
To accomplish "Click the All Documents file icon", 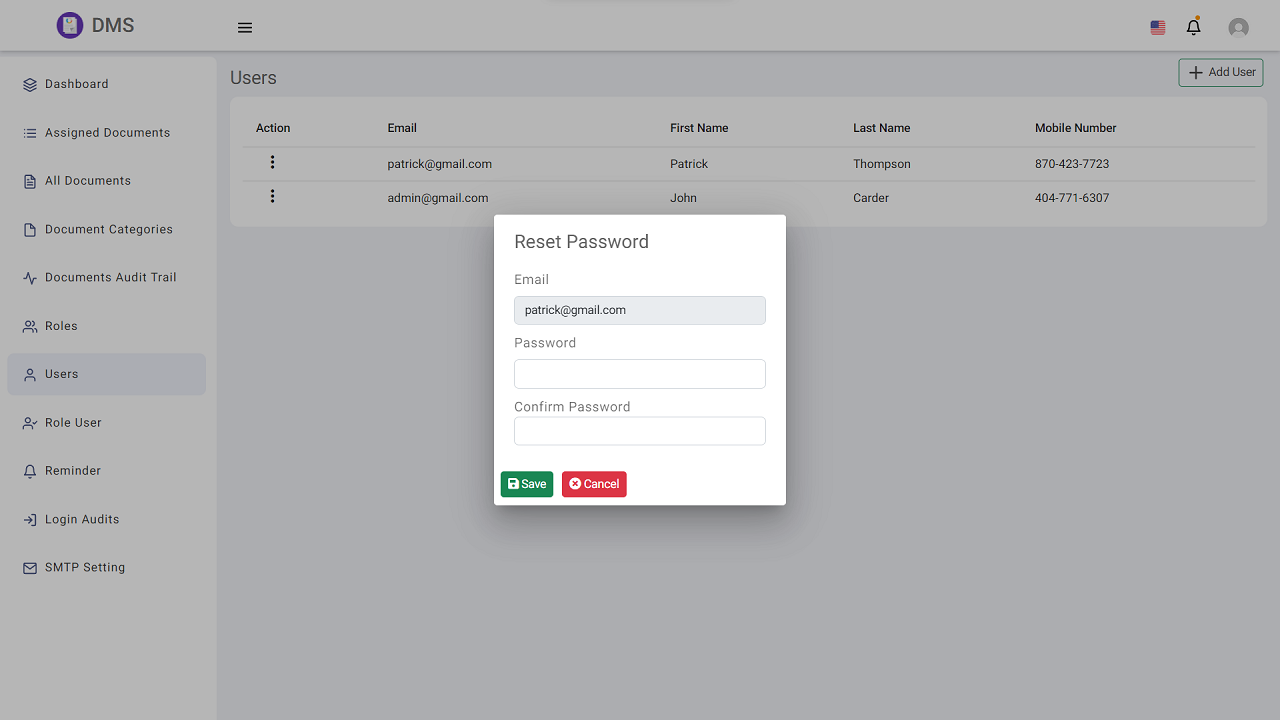I will pyautogui.click(x=30, y=182).
